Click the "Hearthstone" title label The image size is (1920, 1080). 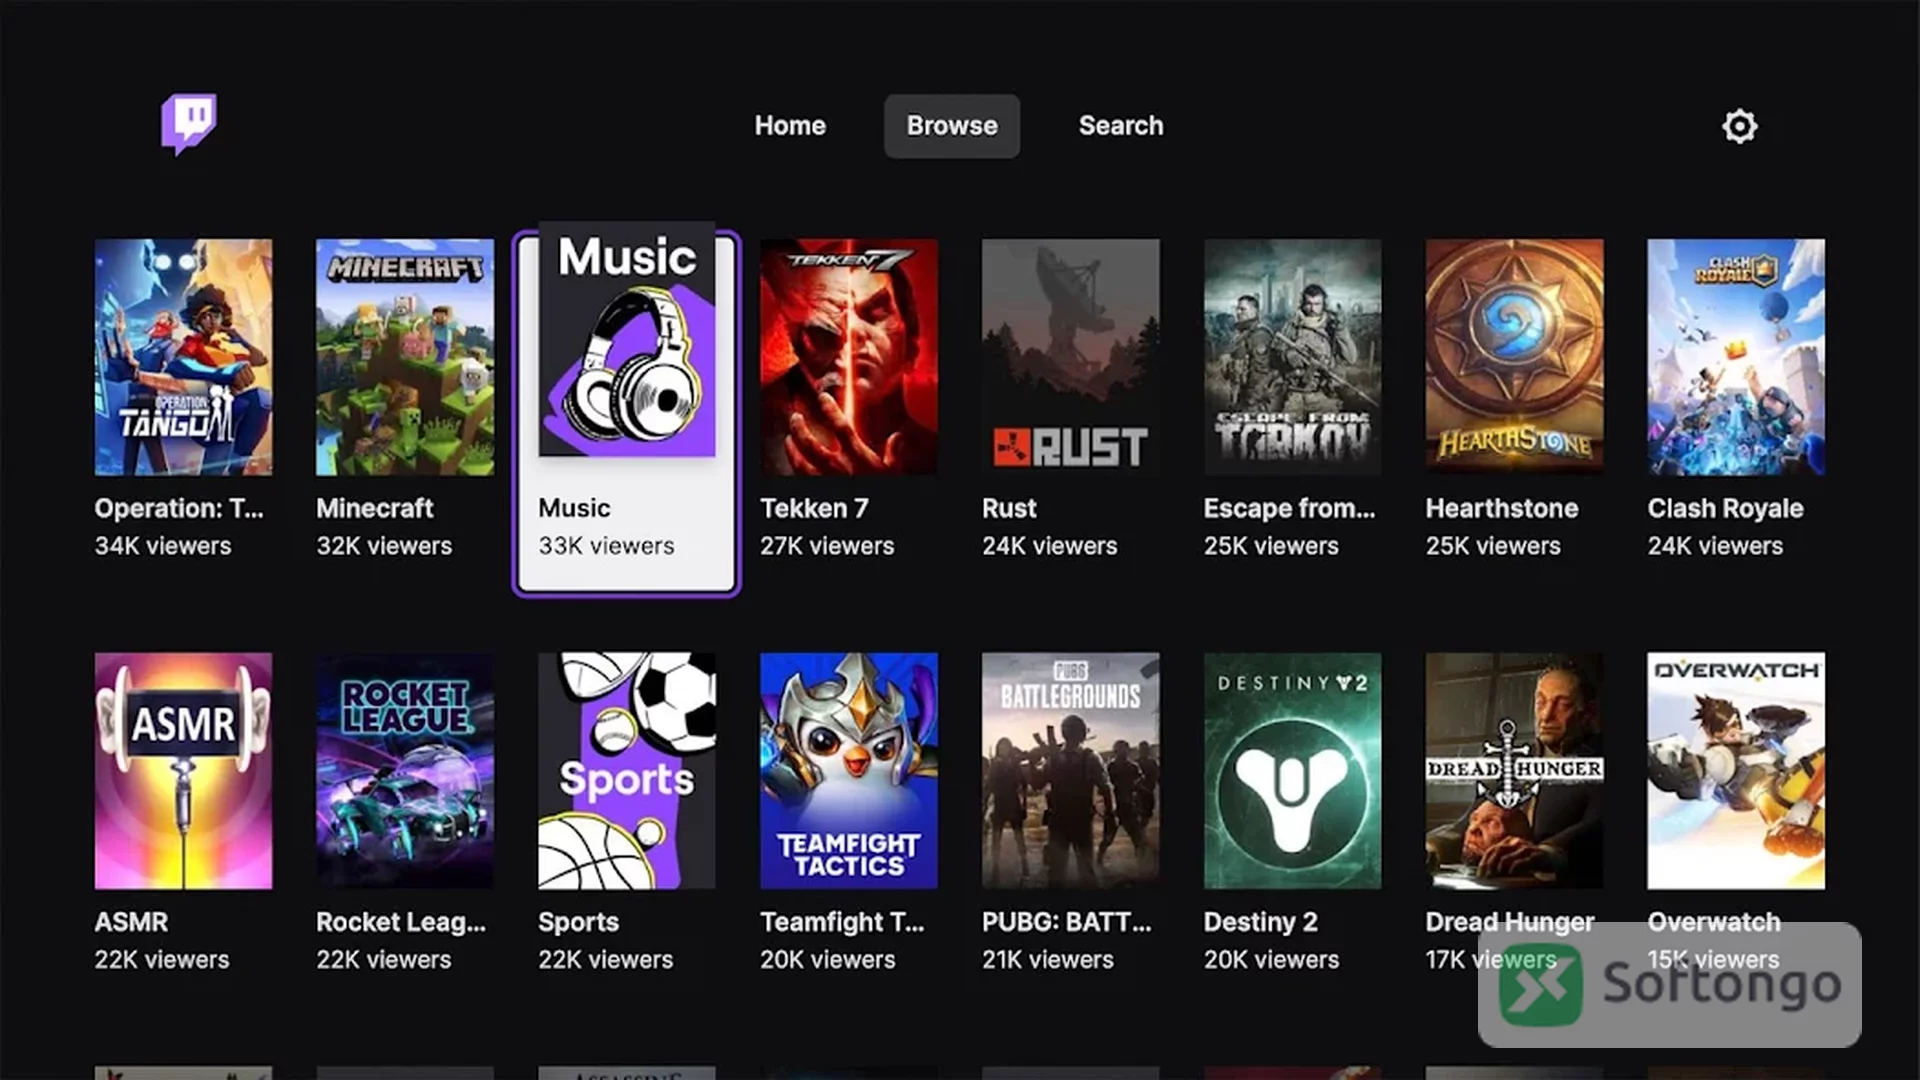pyautogui.click(x=1502, y=508)
